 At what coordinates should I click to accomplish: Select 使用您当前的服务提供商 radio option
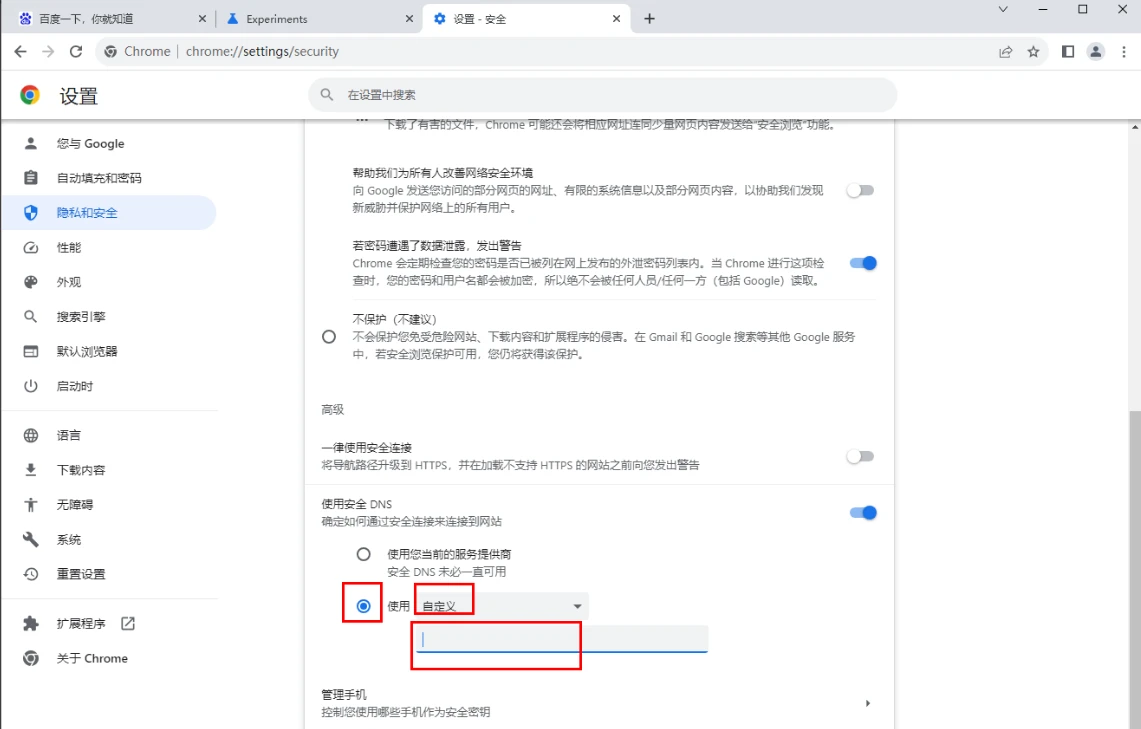point(363,554)
